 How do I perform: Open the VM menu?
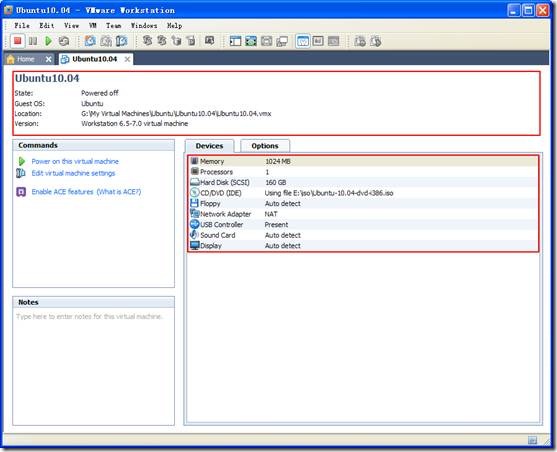(92, 26)
